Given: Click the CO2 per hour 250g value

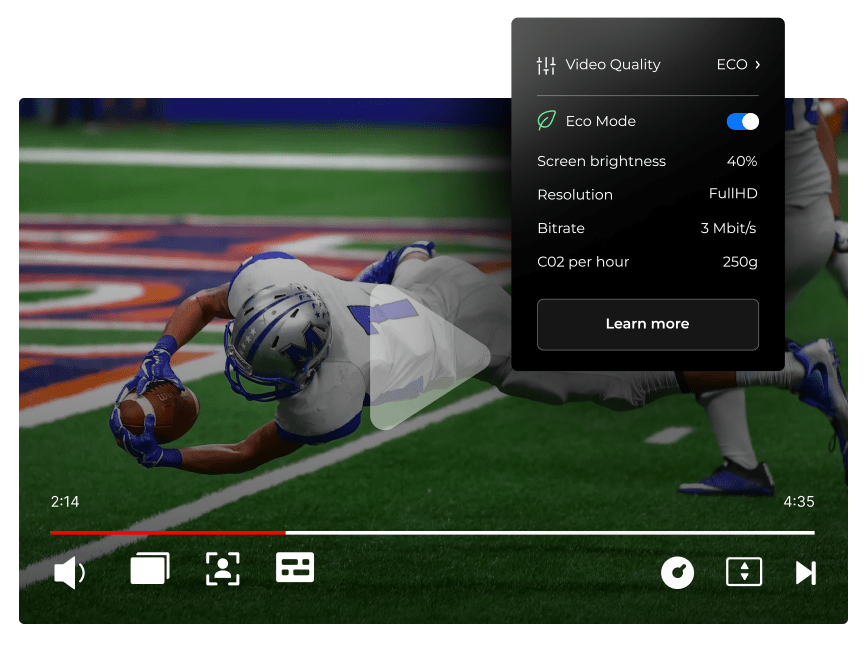Looking at the screenshot, I should pyautogui.click(x=740, y=262).
